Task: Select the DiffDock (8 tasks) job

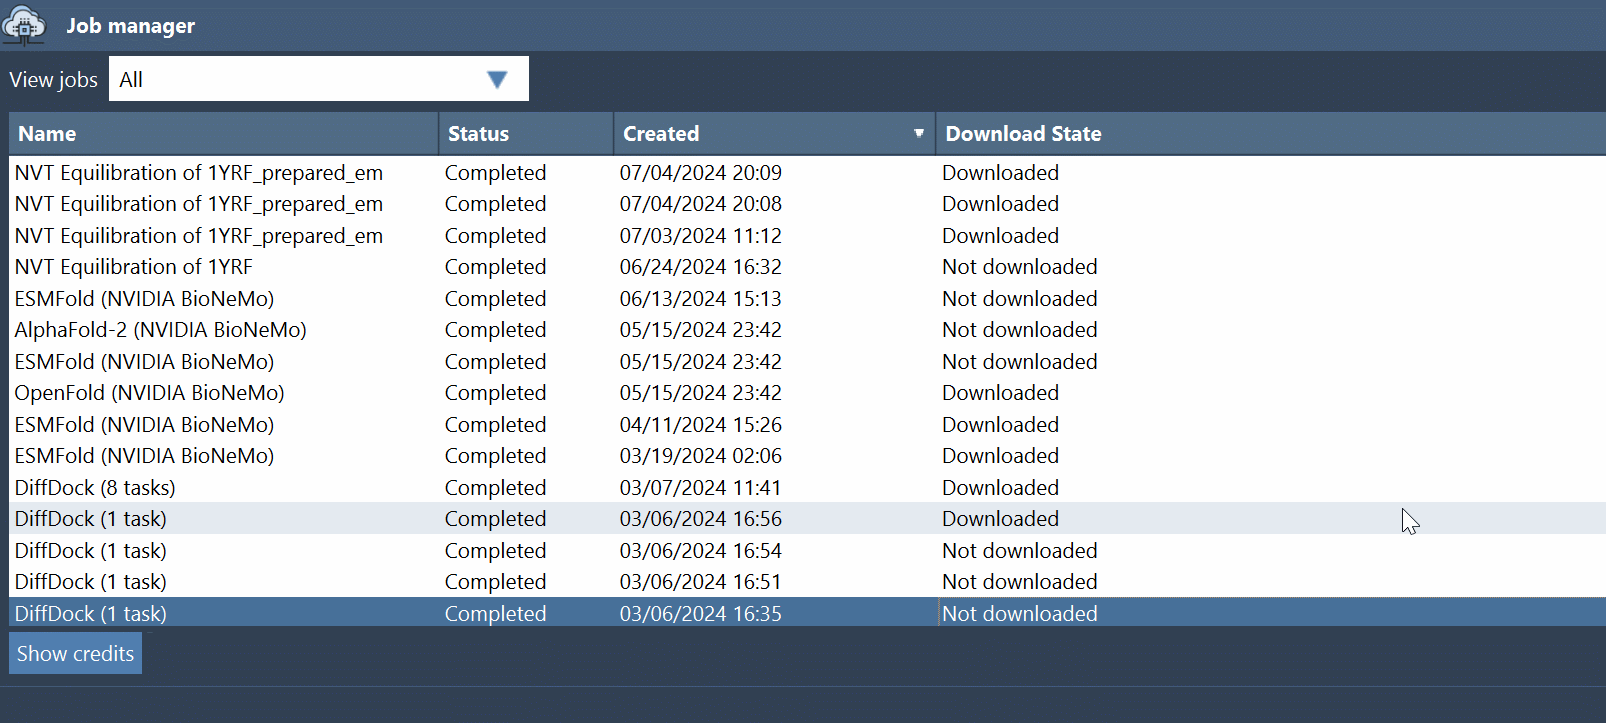Action: pyautogui.click(x=95, y=488)
